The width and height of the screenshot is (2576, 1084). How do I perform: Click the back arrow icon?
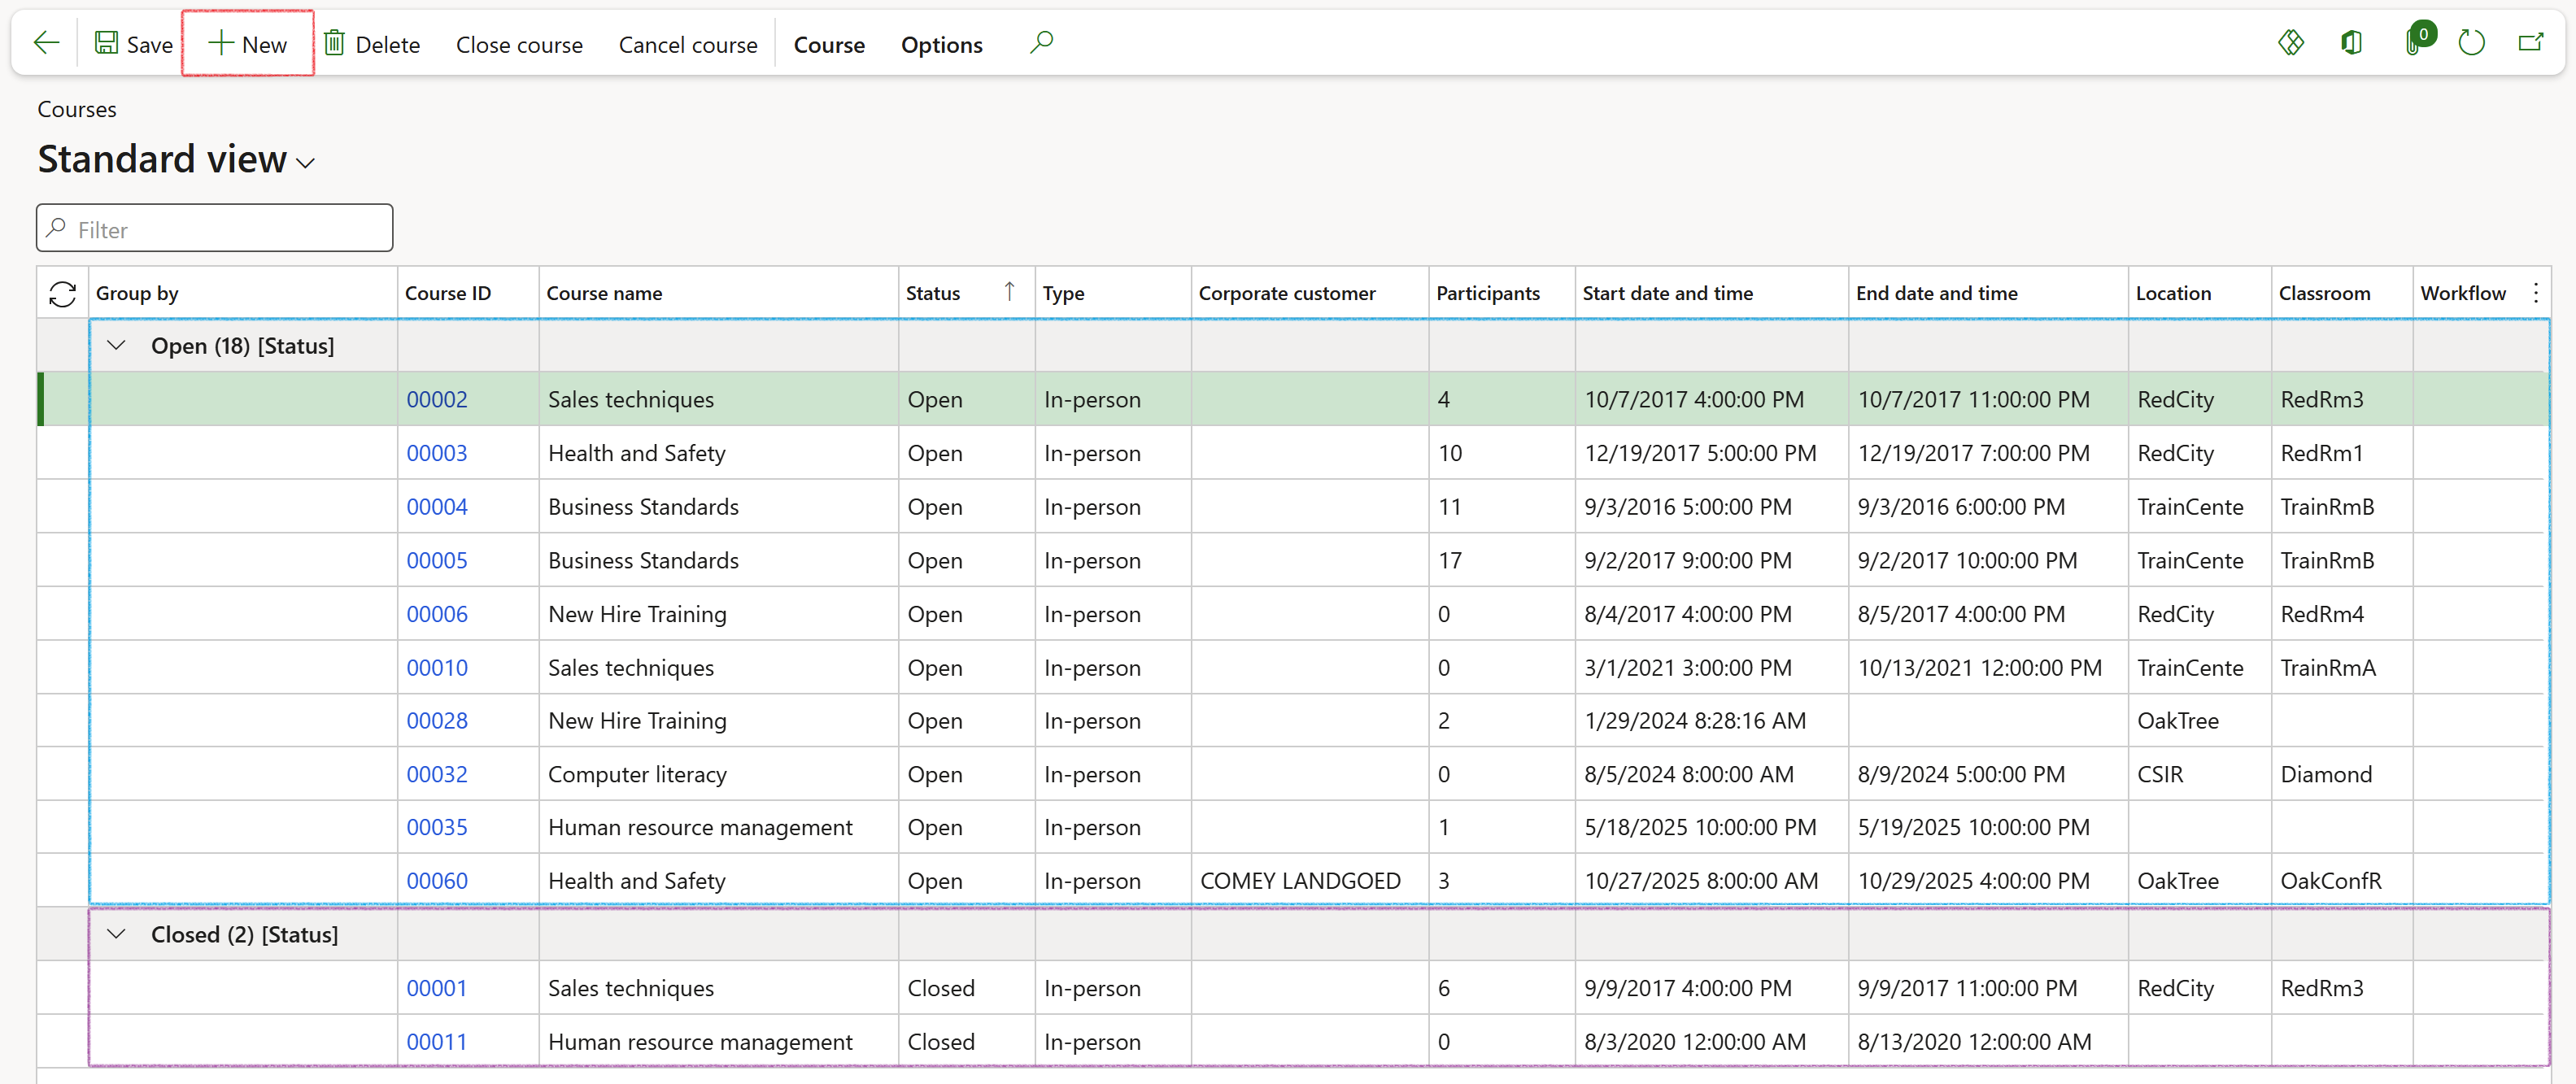[46, 43]
